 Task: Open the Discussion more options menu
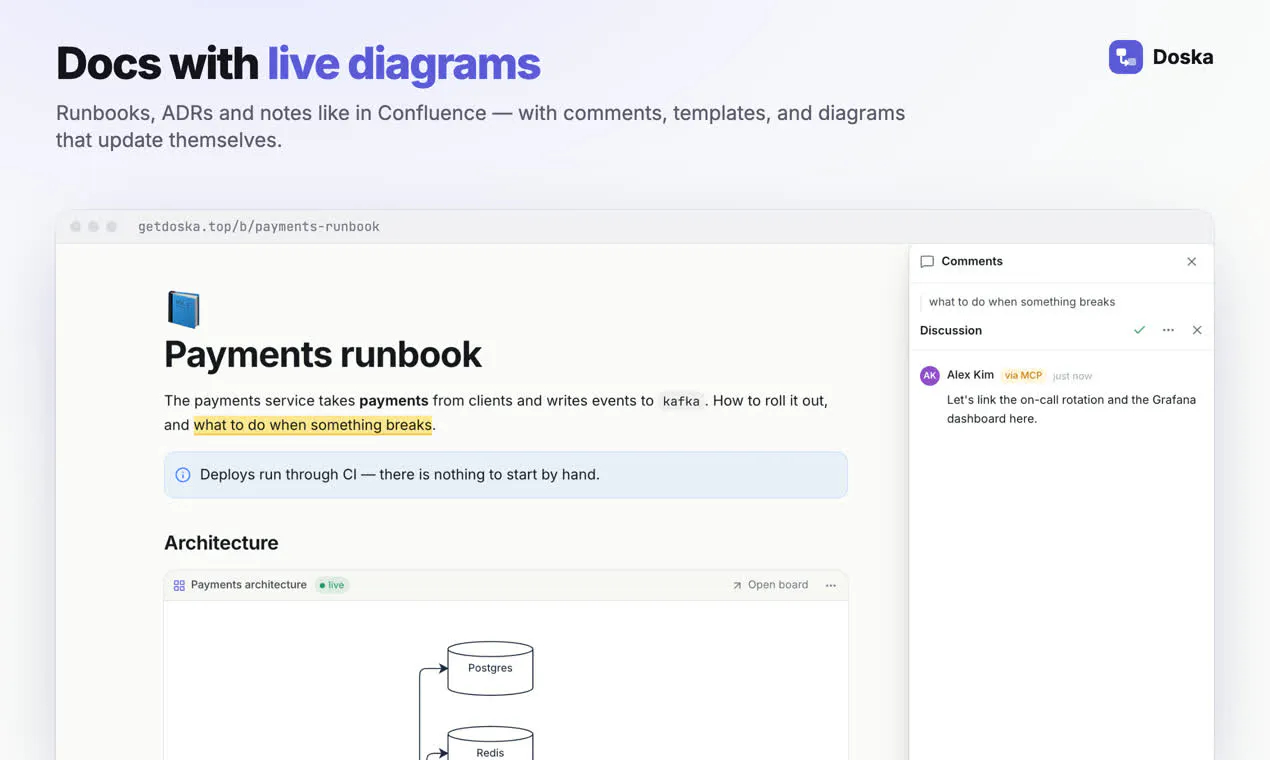click(x=1168, y=330)
